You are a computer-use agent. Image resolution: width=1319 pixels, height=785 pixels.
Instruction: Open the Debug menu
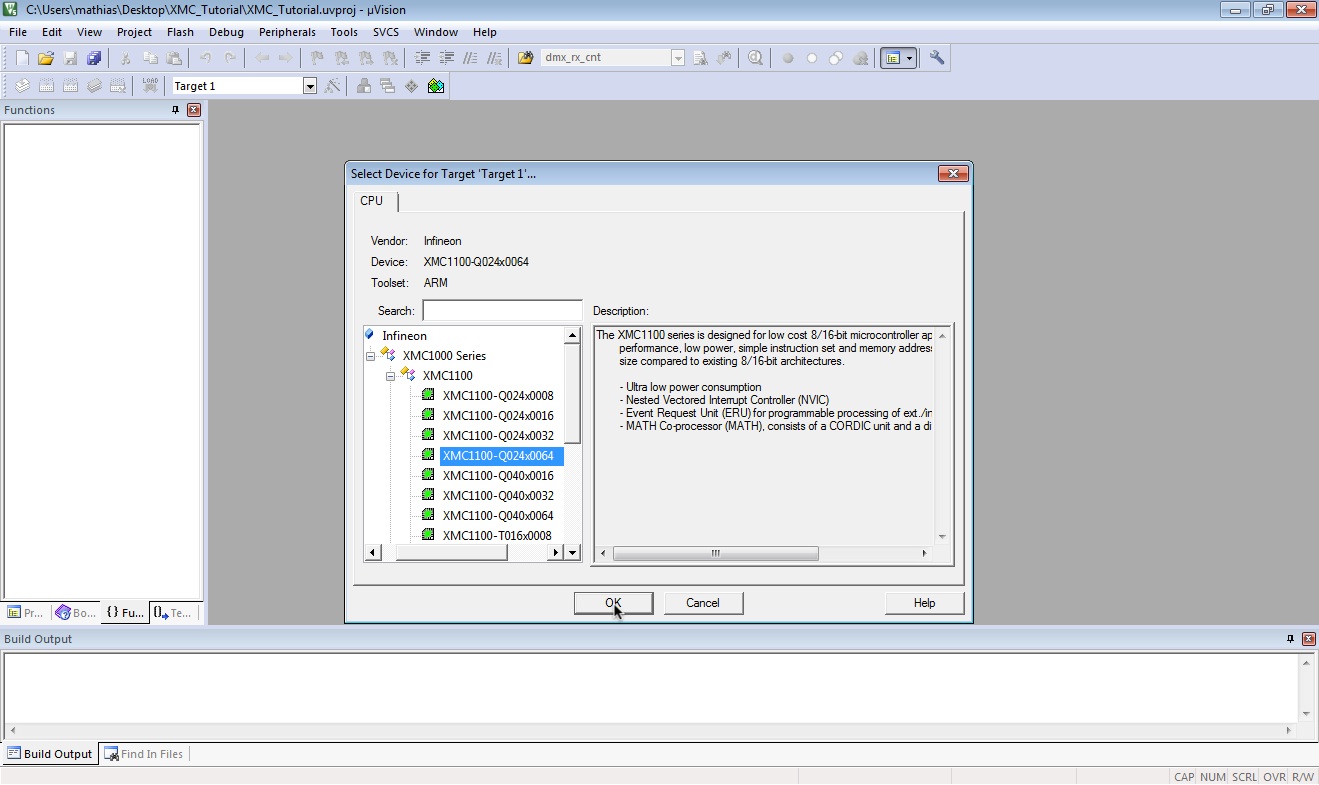pyautogui.click(x=226, y=32)
